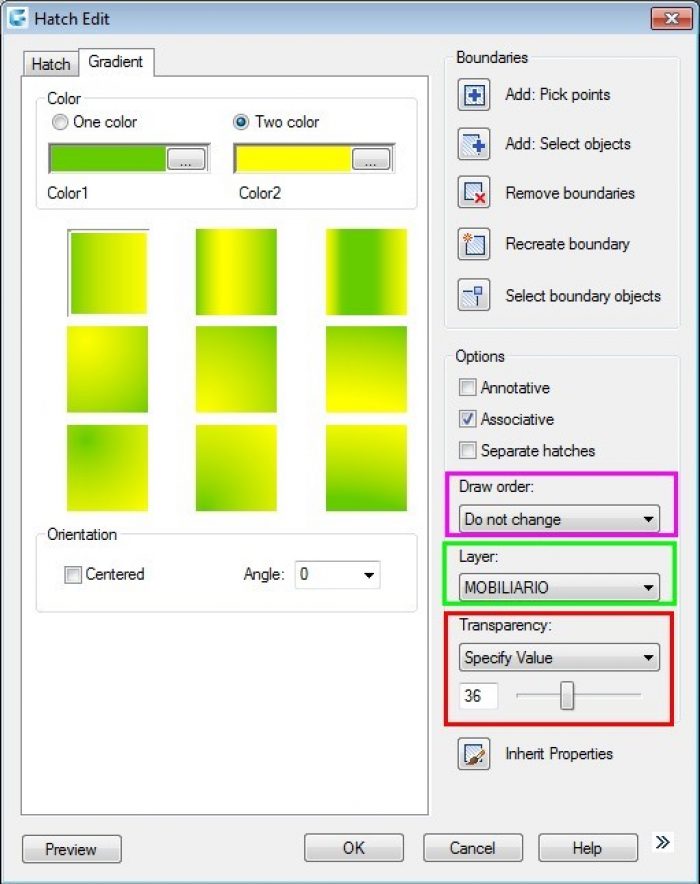
Task: Open Color1 picker ellipsis button
Action: pyautogui.click(x=185, y=159)
